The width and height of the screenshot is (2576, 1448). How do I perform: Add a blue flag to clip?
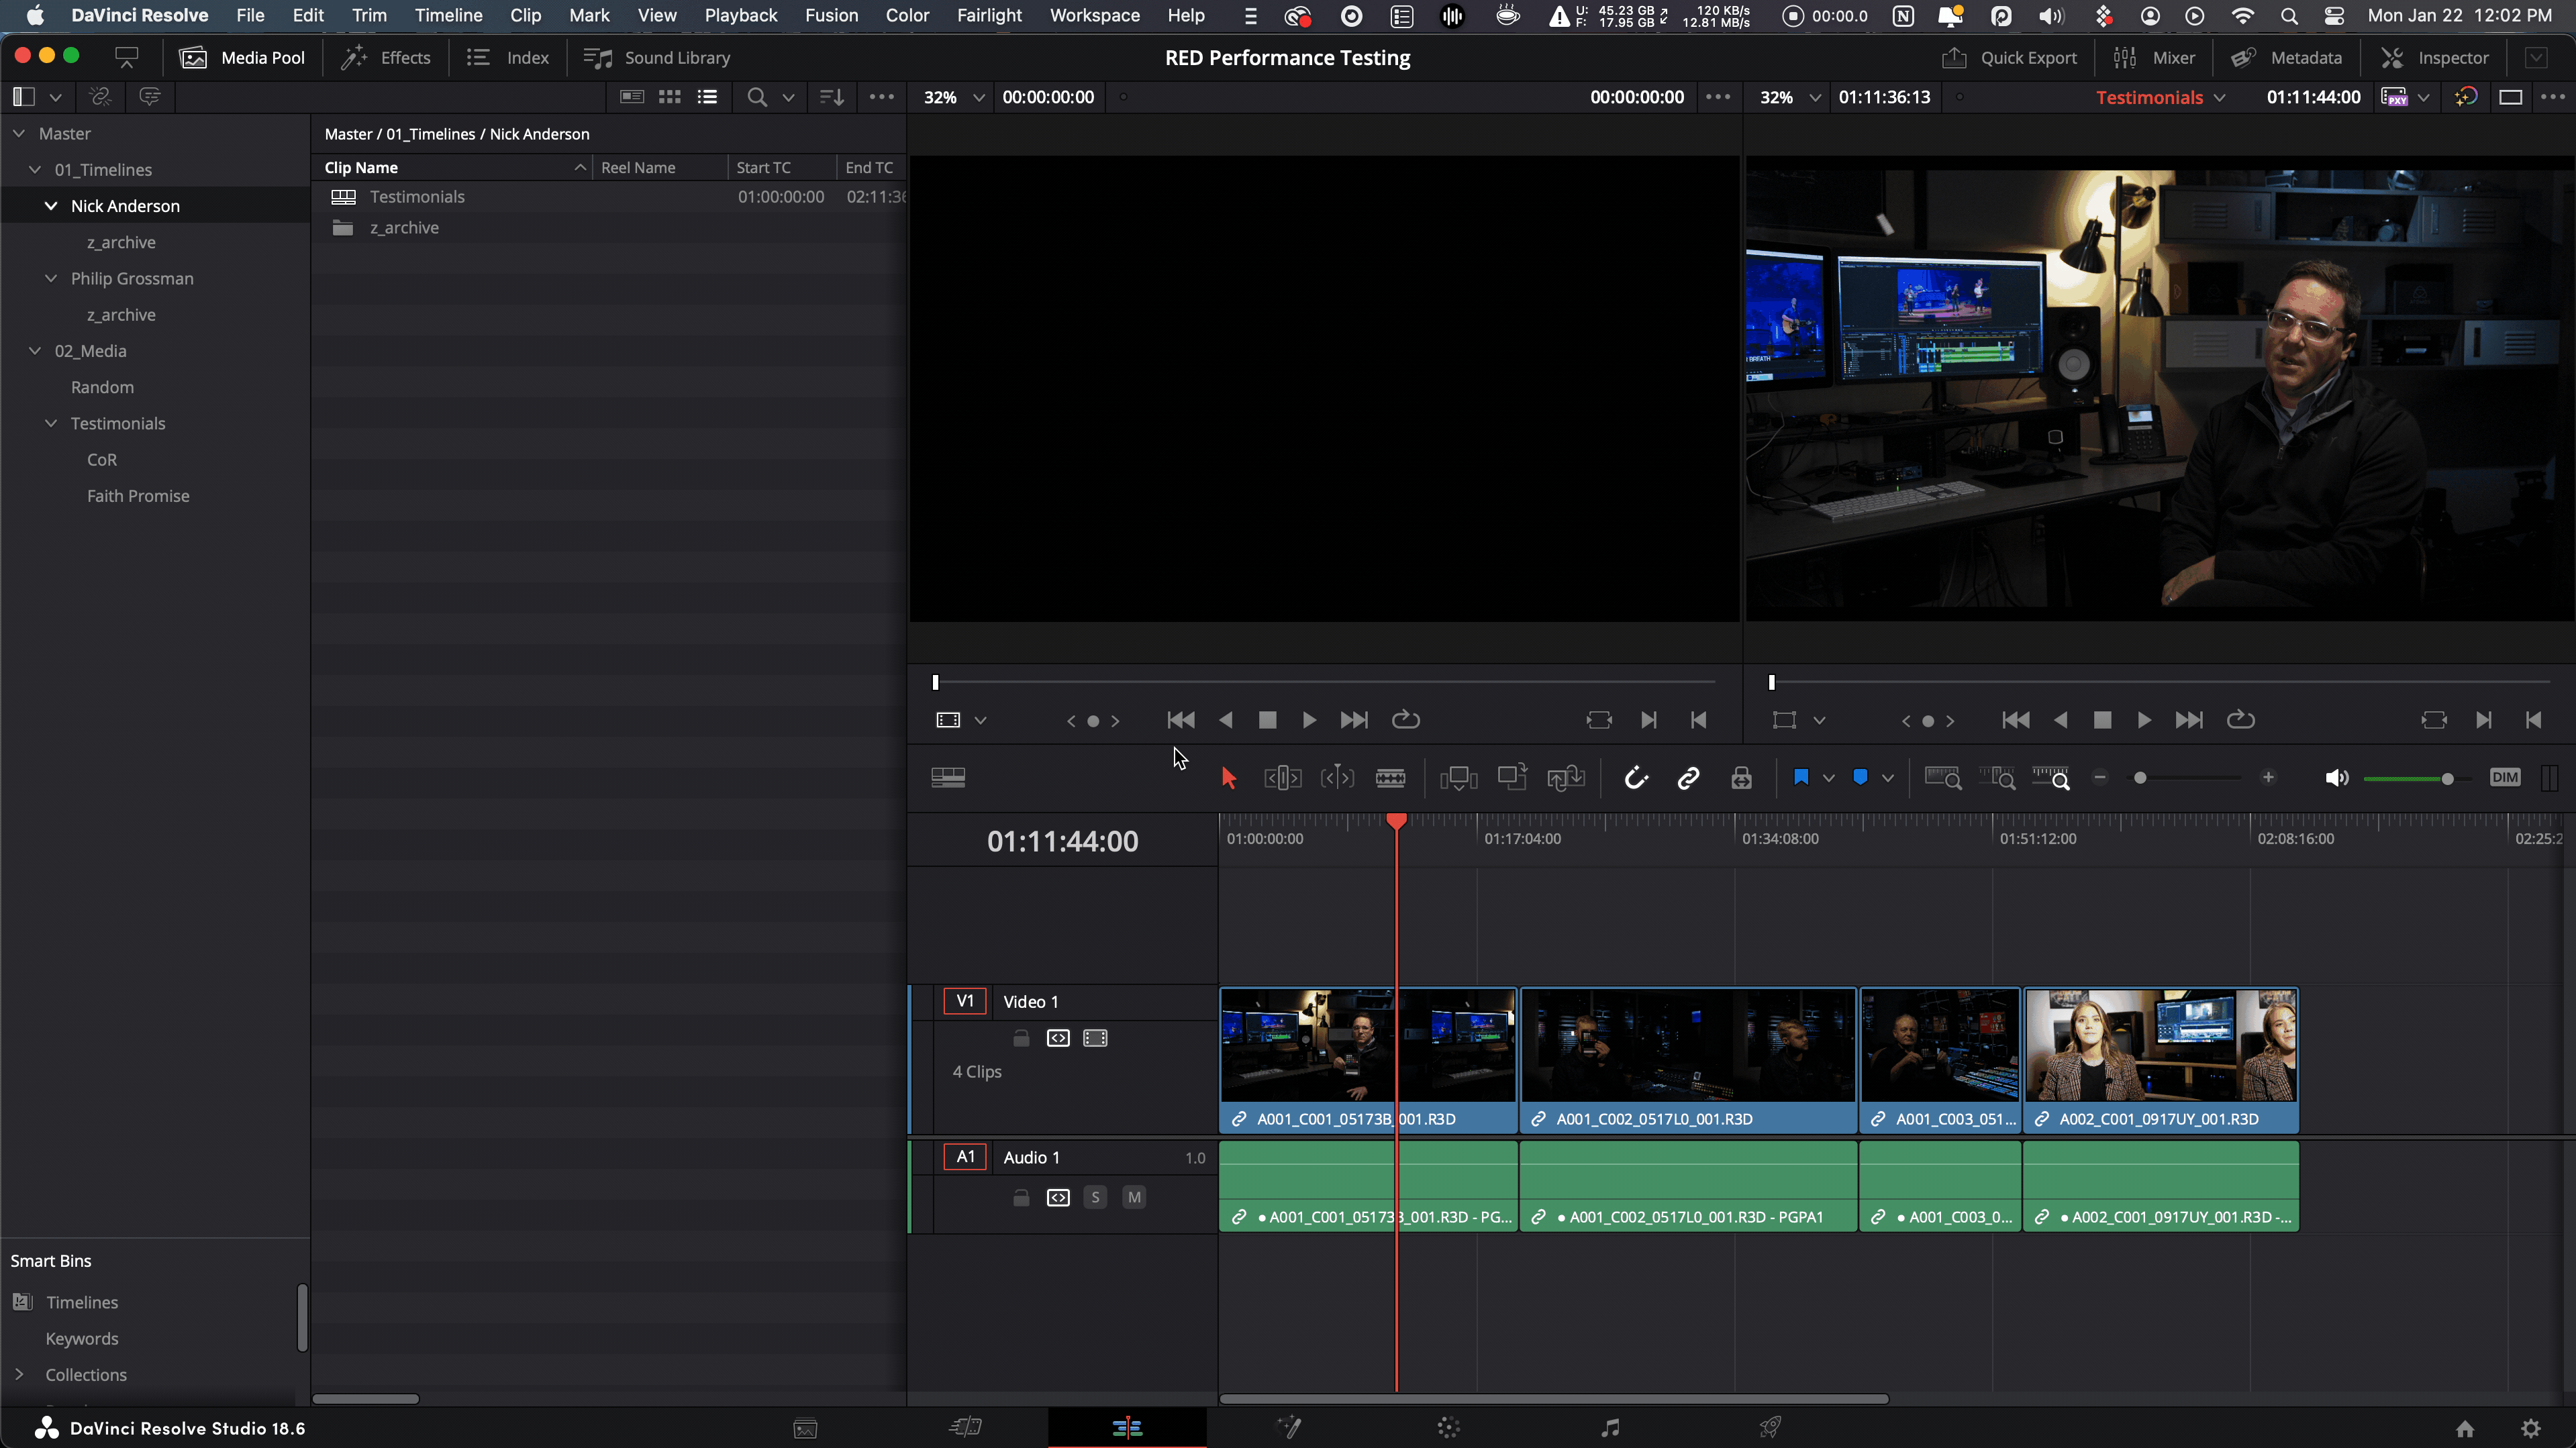coord(1801,777)
